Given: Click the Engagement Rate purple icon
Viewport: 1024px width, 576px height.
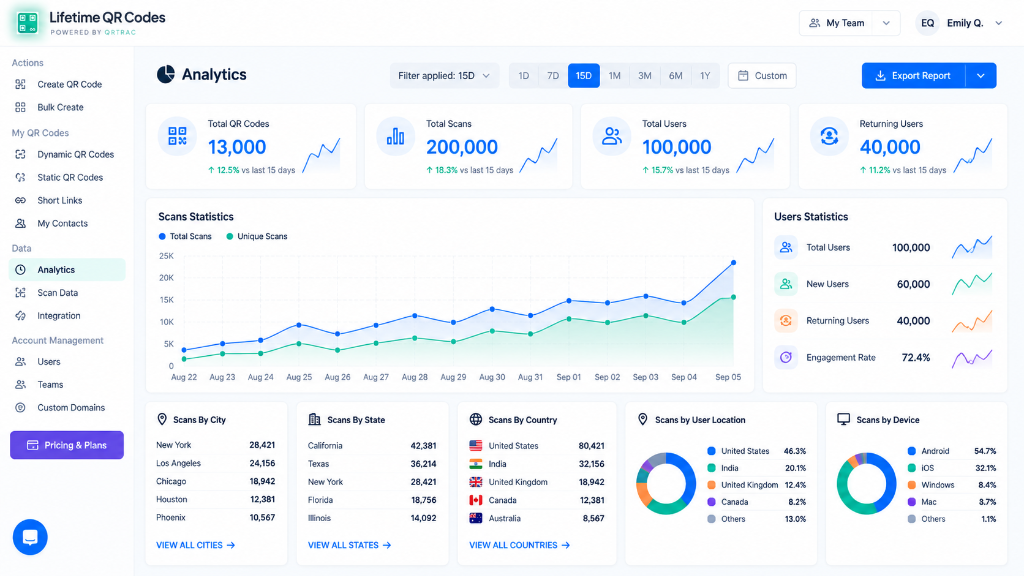Looking at the screenshot, I should [x=786, y=357].
